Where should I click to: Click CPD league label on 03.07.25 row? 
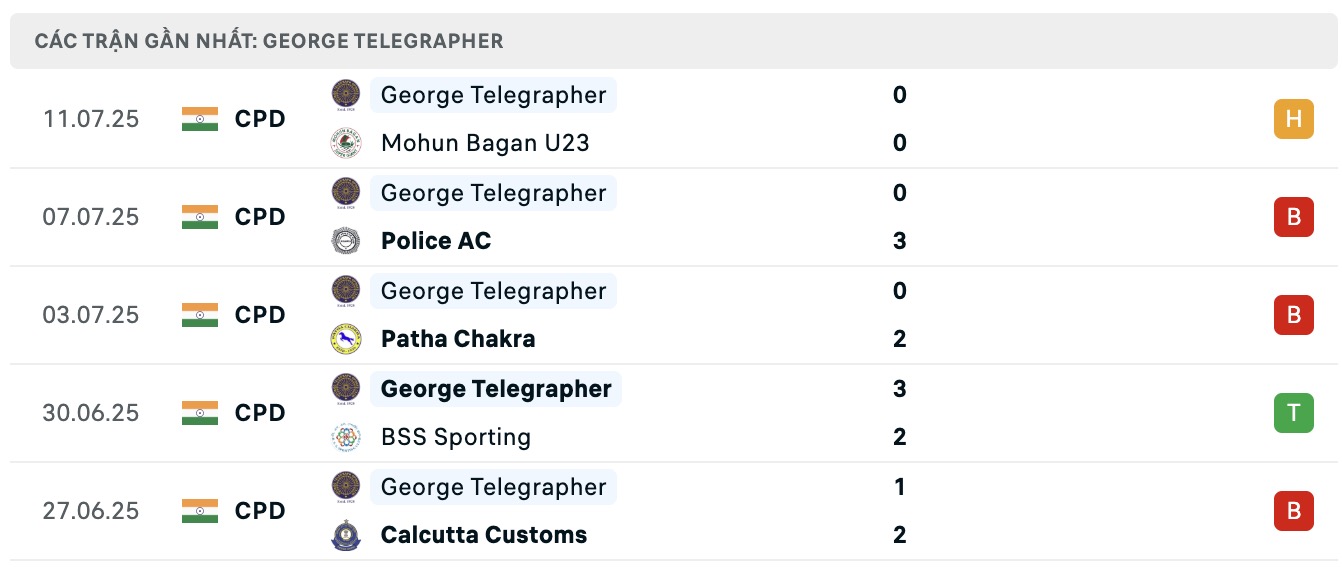pos(260,315)
